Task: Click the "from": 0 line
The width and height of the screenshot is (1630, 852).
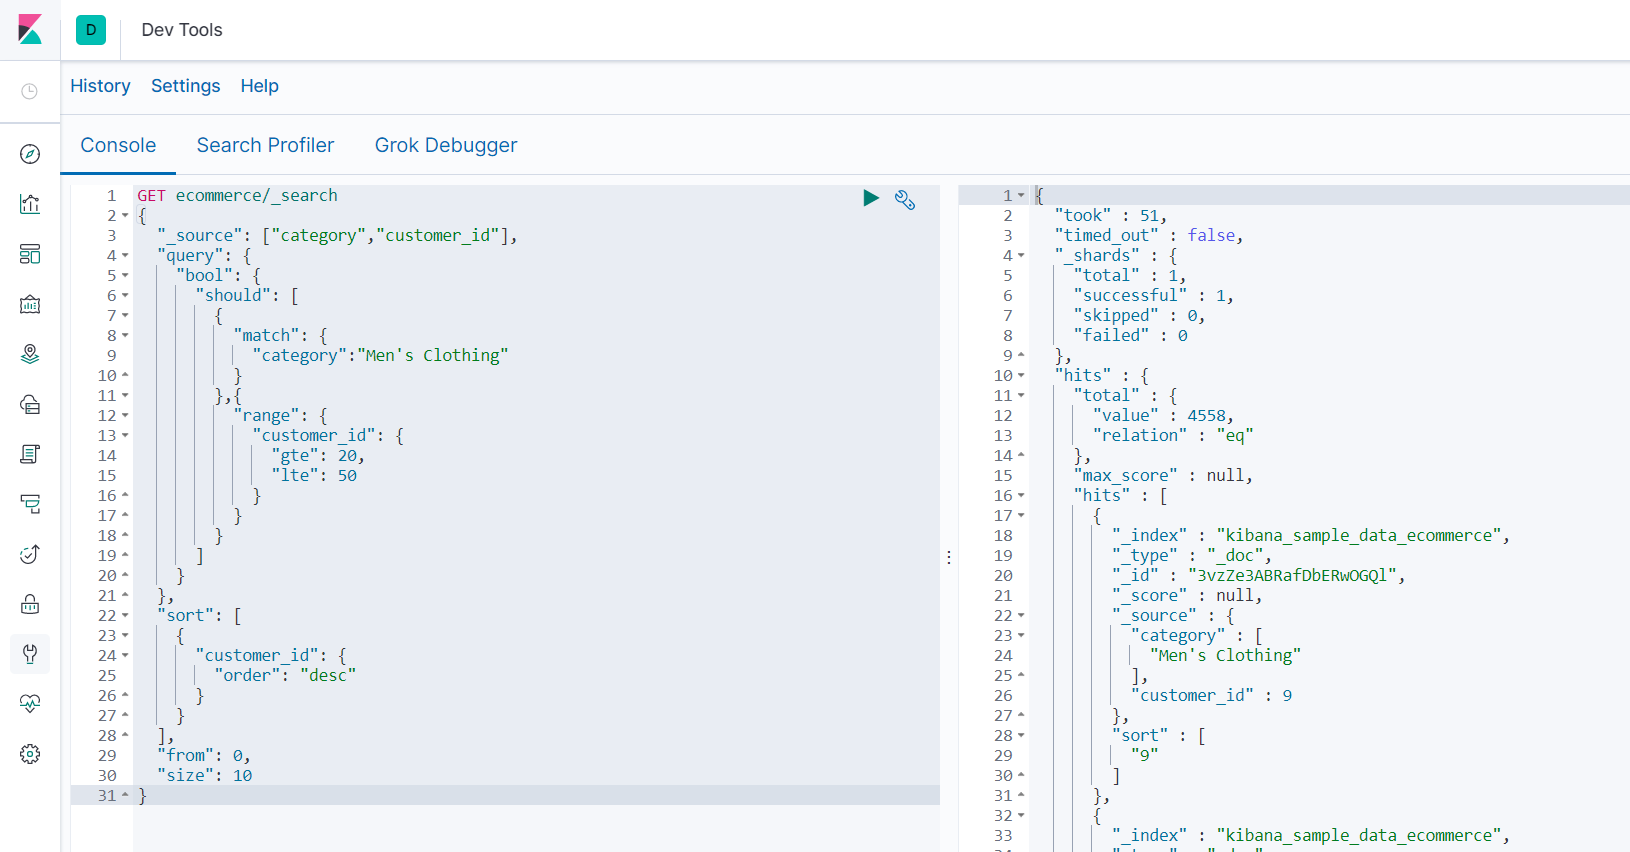Action: [204, 755]
